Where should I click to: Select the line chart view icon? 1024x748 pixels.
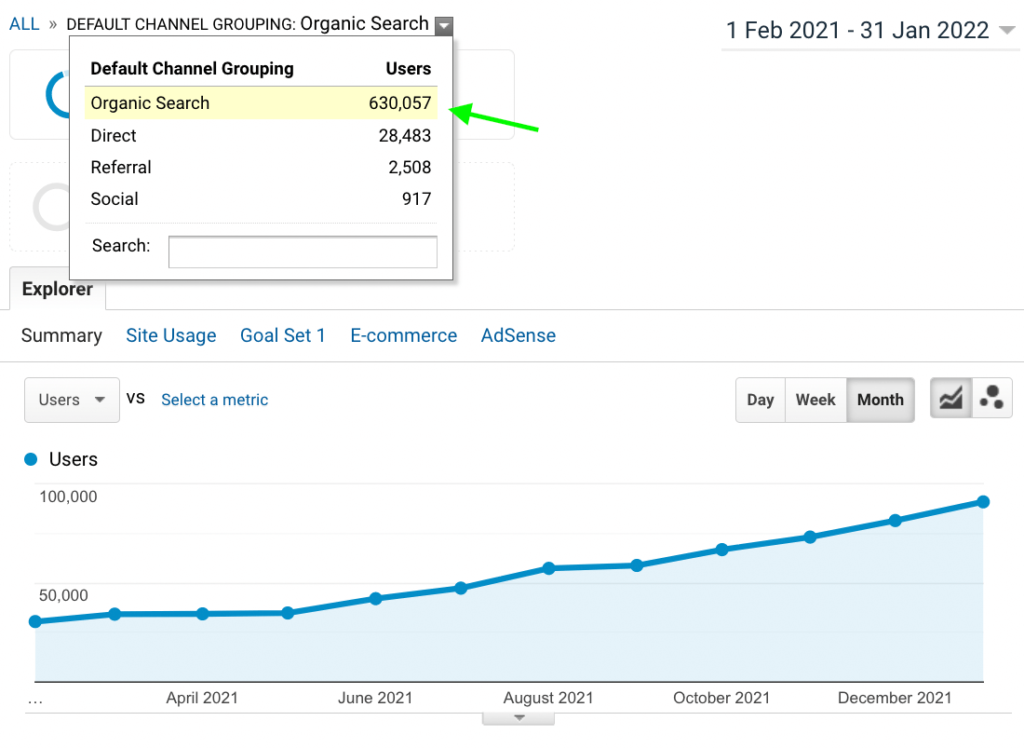pos(951,399)
